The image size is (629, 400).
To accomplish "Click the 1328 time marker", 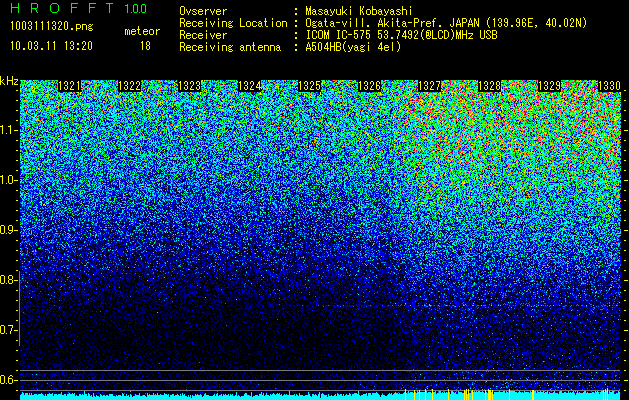I will pos(489,86).
